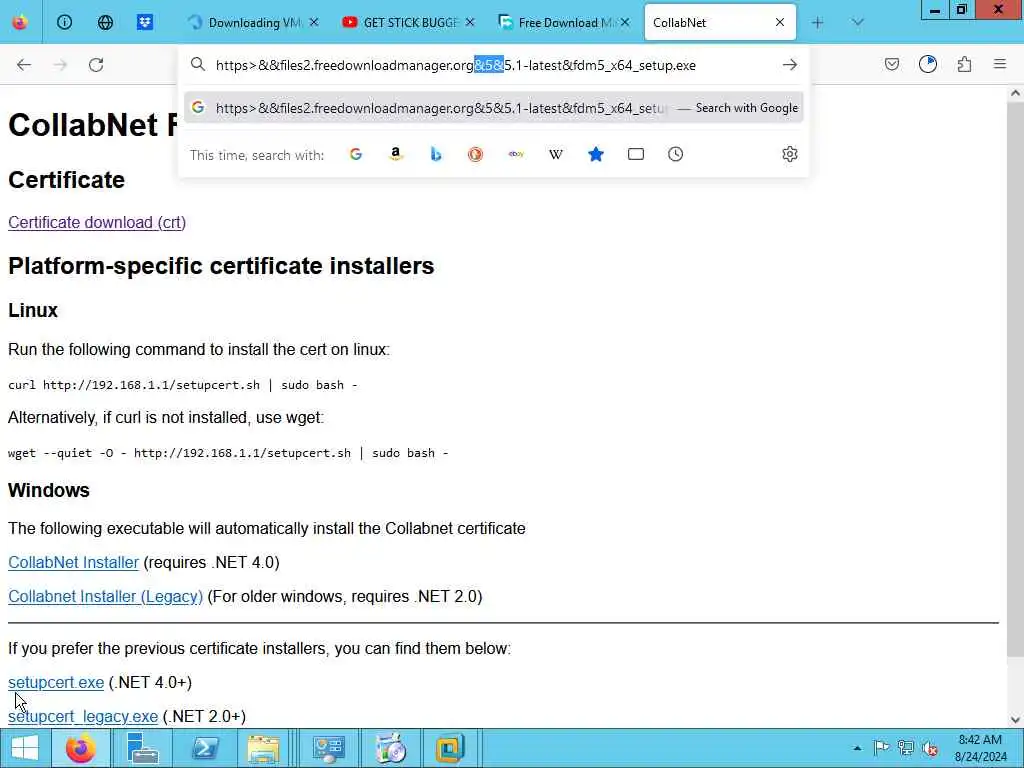Screen dimensions: 1024x768
Task: Open the Extensions puzzle icon
Action: tap(964, 64)
